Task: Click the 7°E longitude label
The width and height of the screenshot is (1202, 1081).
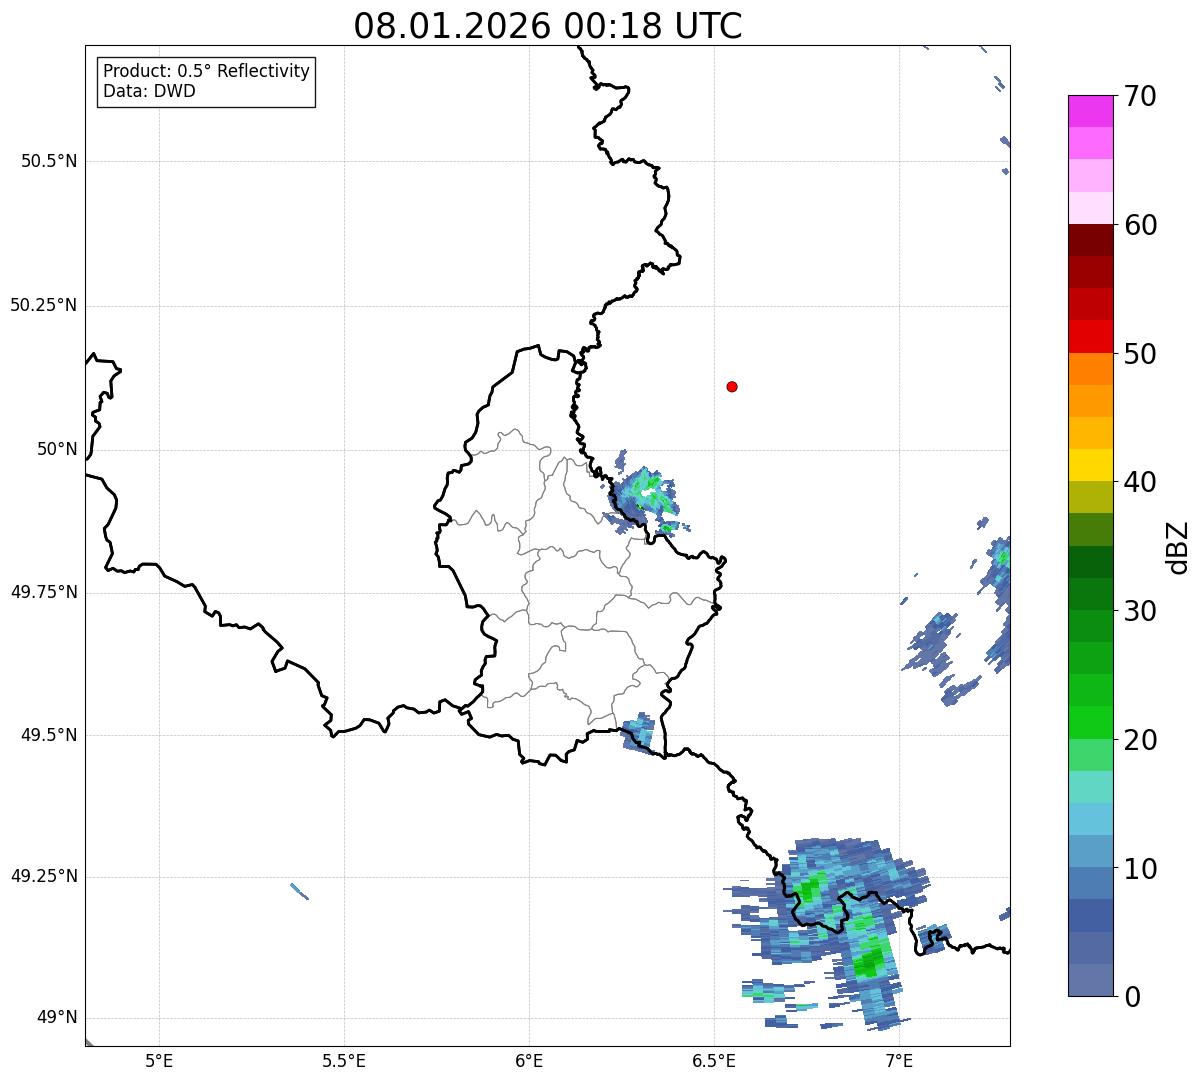Action: tap(899, 1061)
